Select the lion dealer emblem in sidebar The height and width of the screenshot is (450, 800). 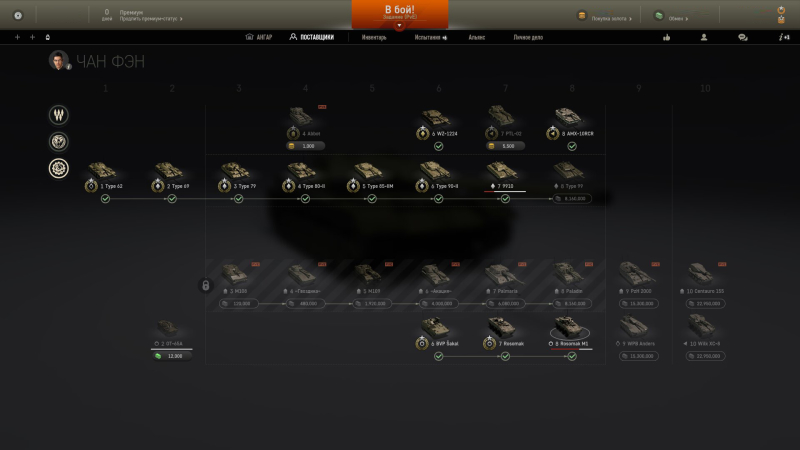[x=59, y=141]
